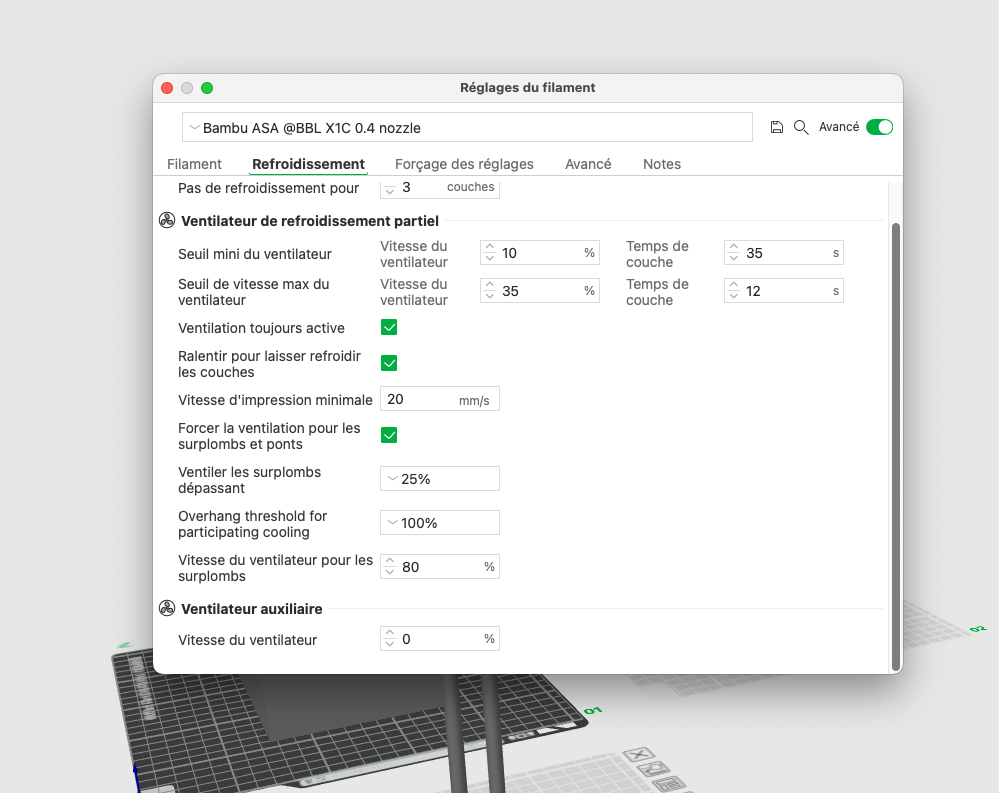Open the Bambu ASA preset dropdown
Viewport: 999px width, 793px height.
467,127
